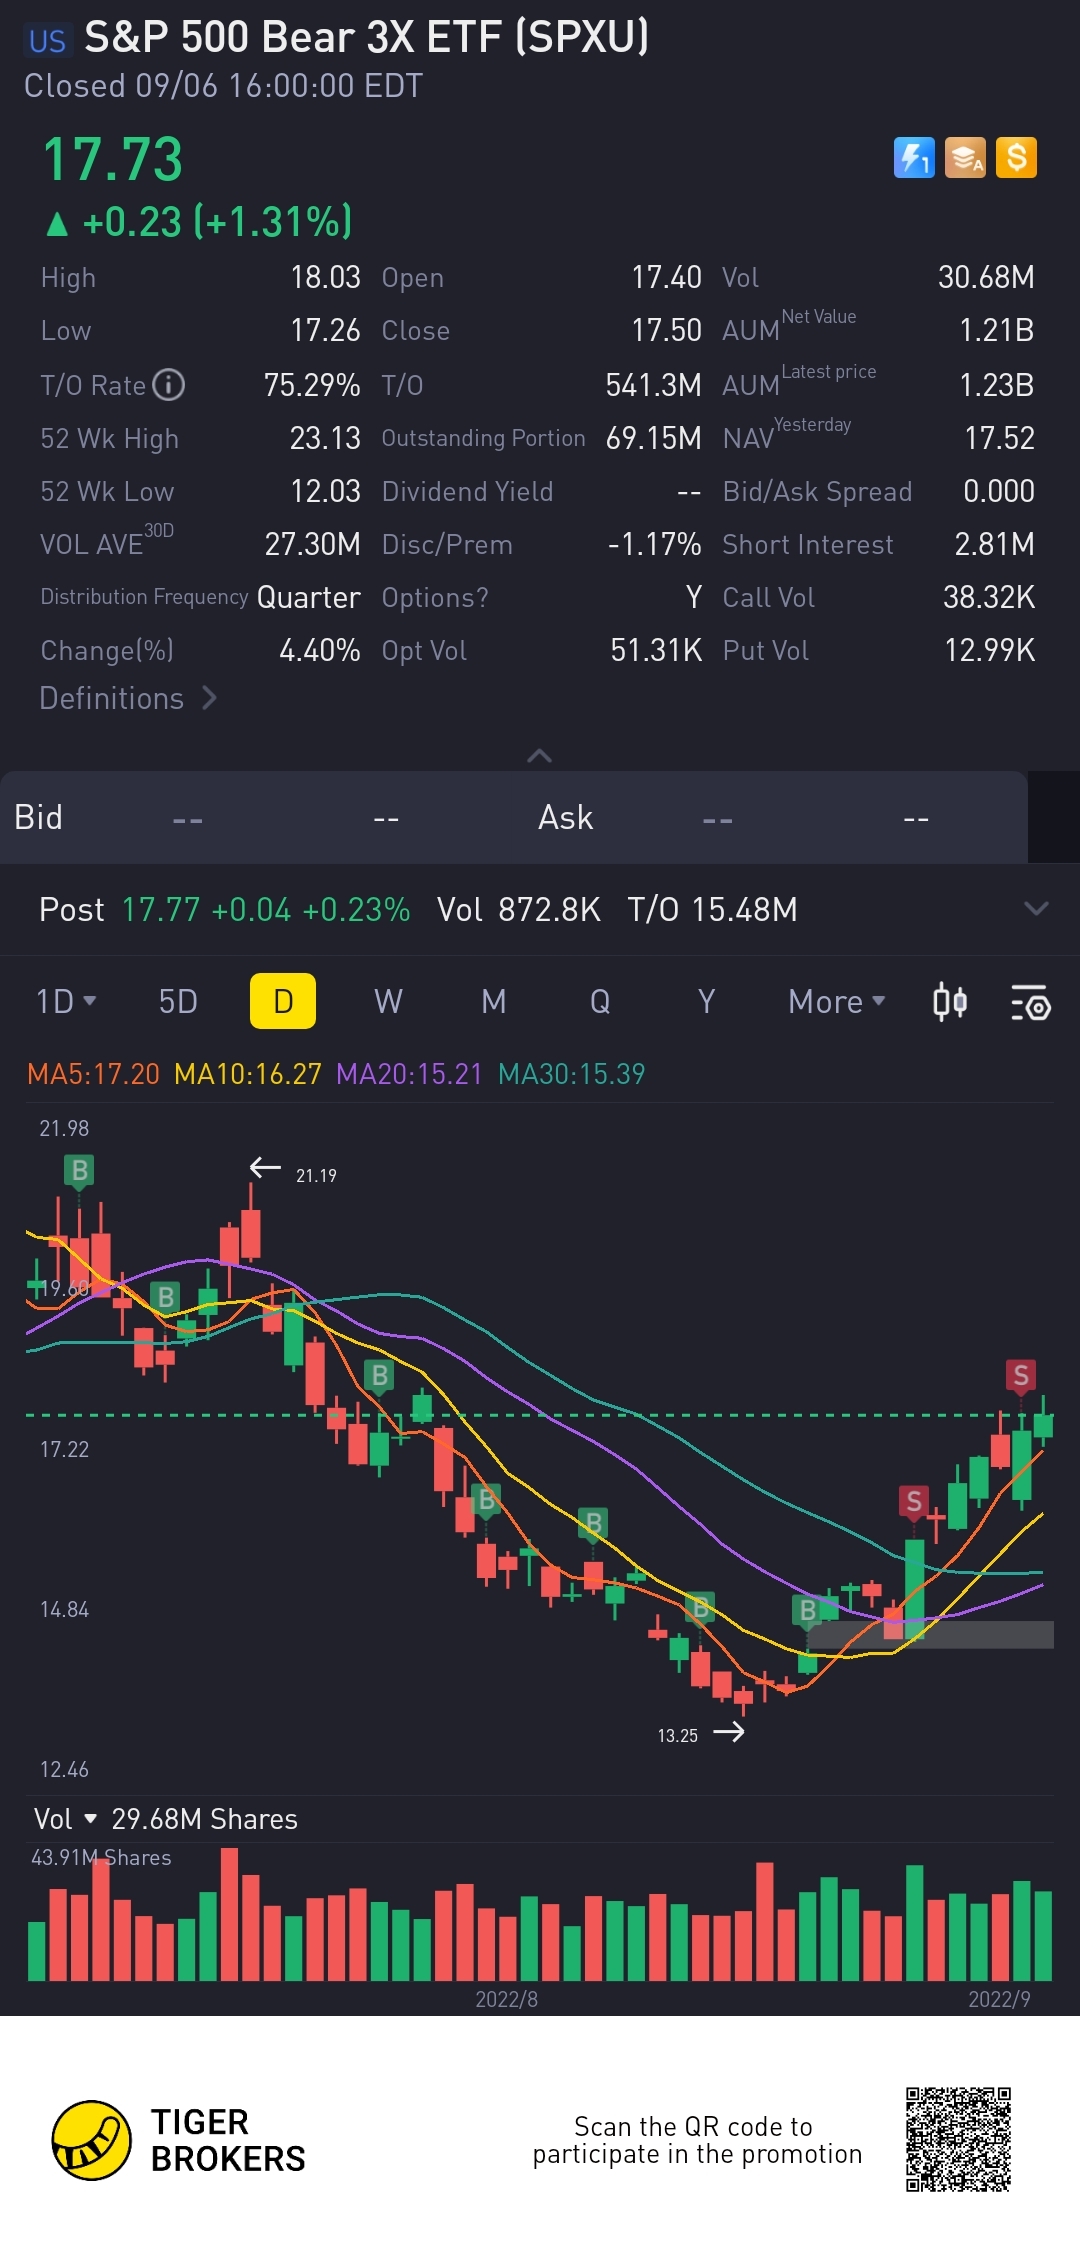Expand the Post market row chevron
This screenshot has height=2265, width=1080.
coord(1036,909)
